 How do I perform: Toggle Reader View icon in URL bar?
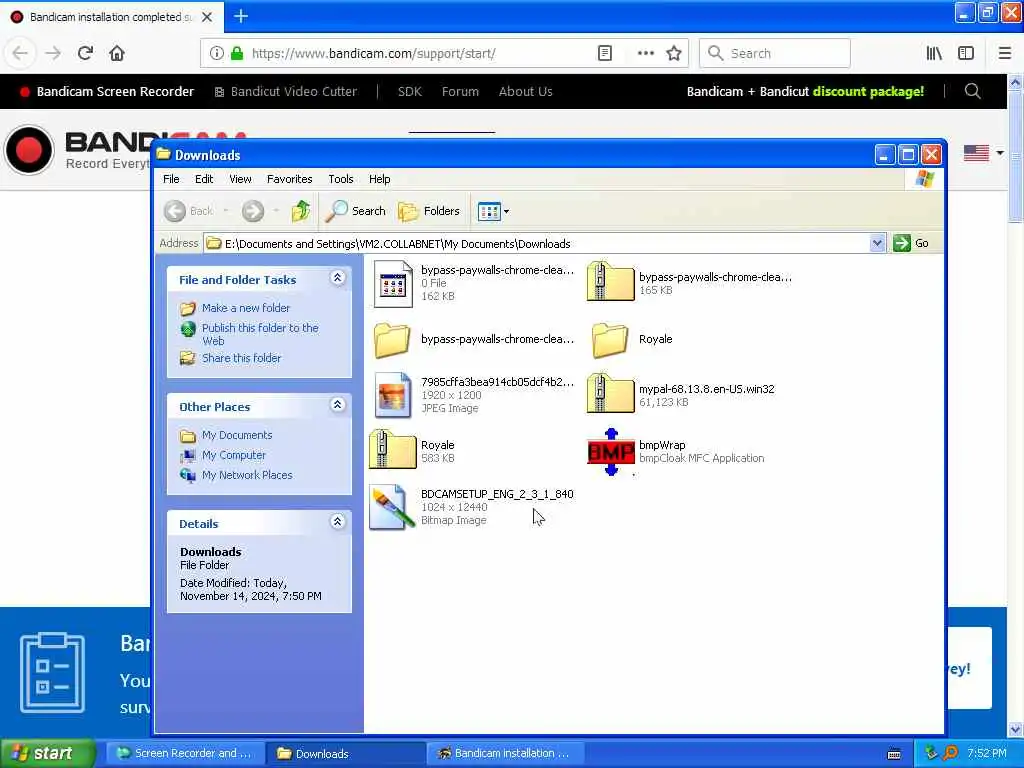pyautogui.click(x=605, y=53)
